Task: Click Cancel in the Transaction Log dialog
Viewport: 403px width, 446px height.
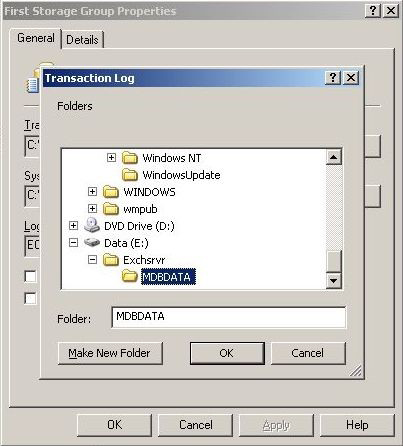Action: click(x=308, y=353)
